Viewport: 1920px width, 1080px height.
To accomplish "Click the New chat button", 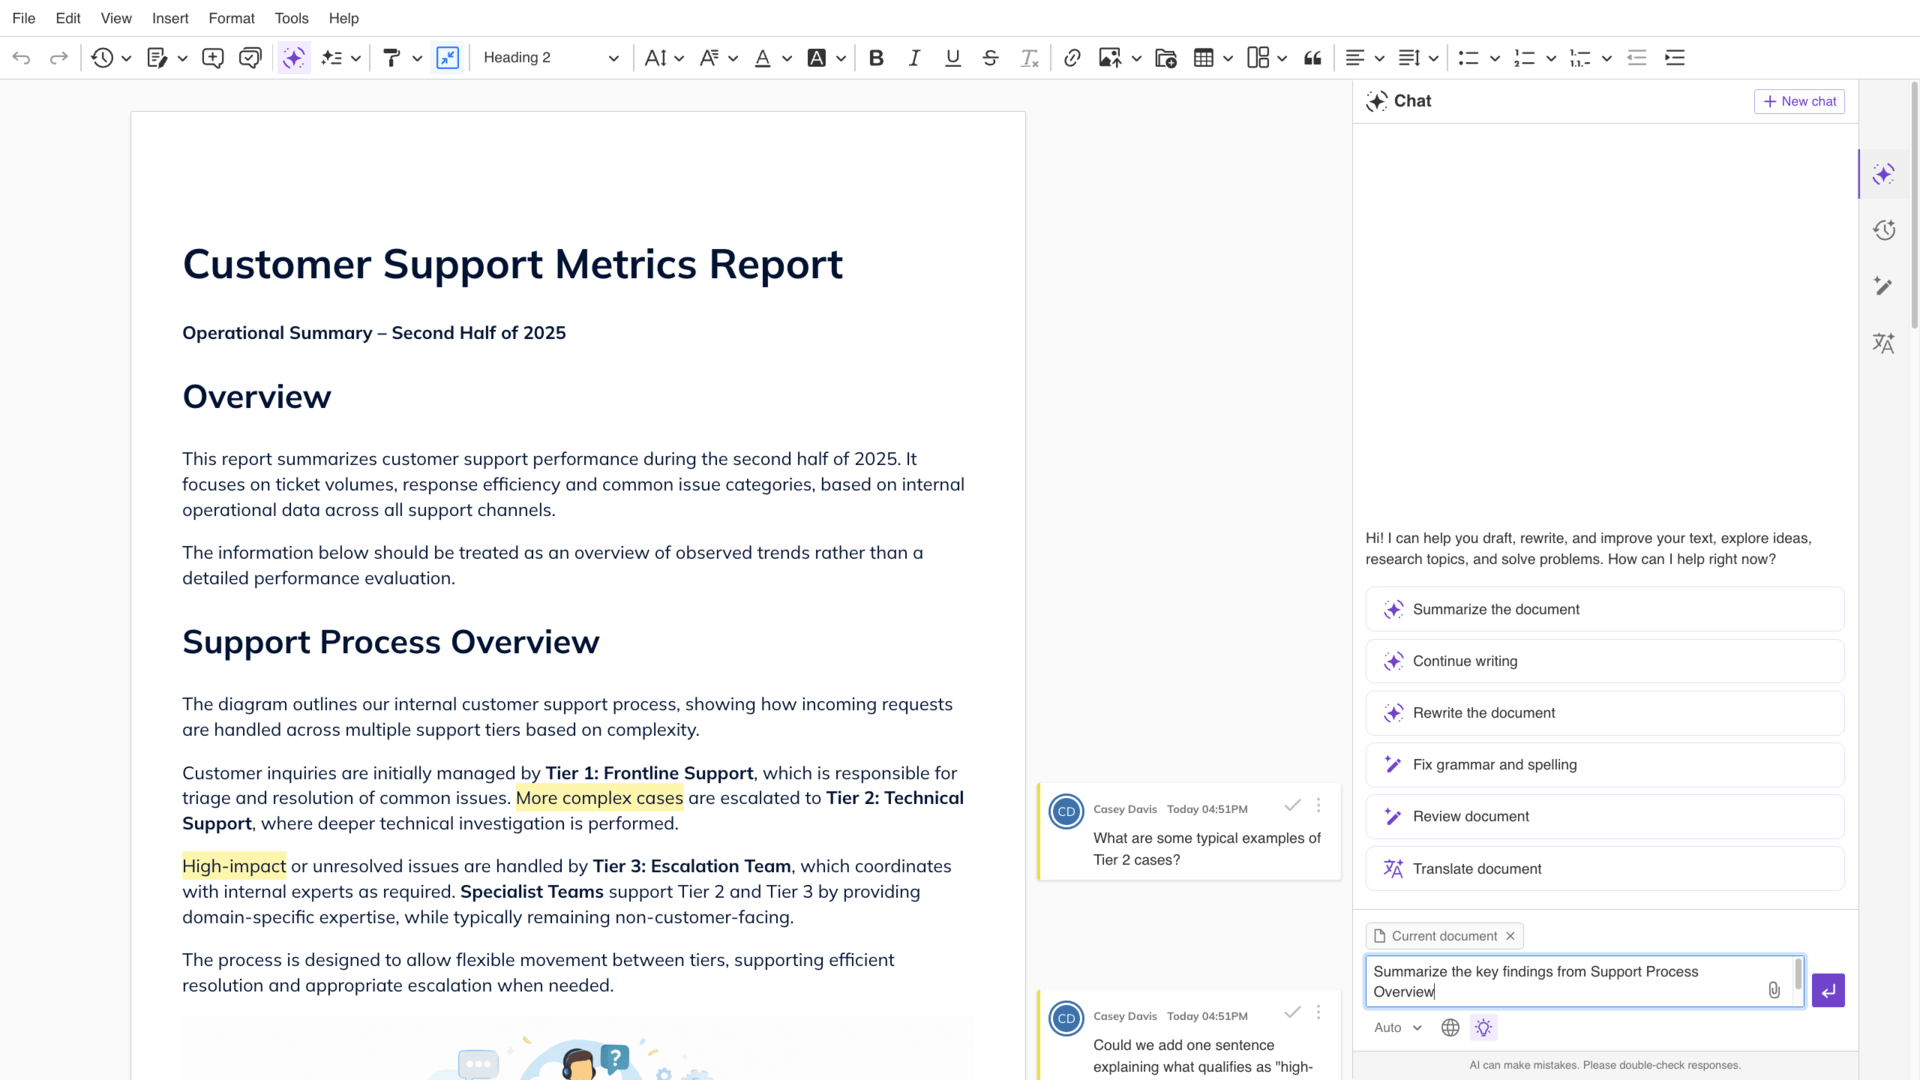I will (1799, 101).
